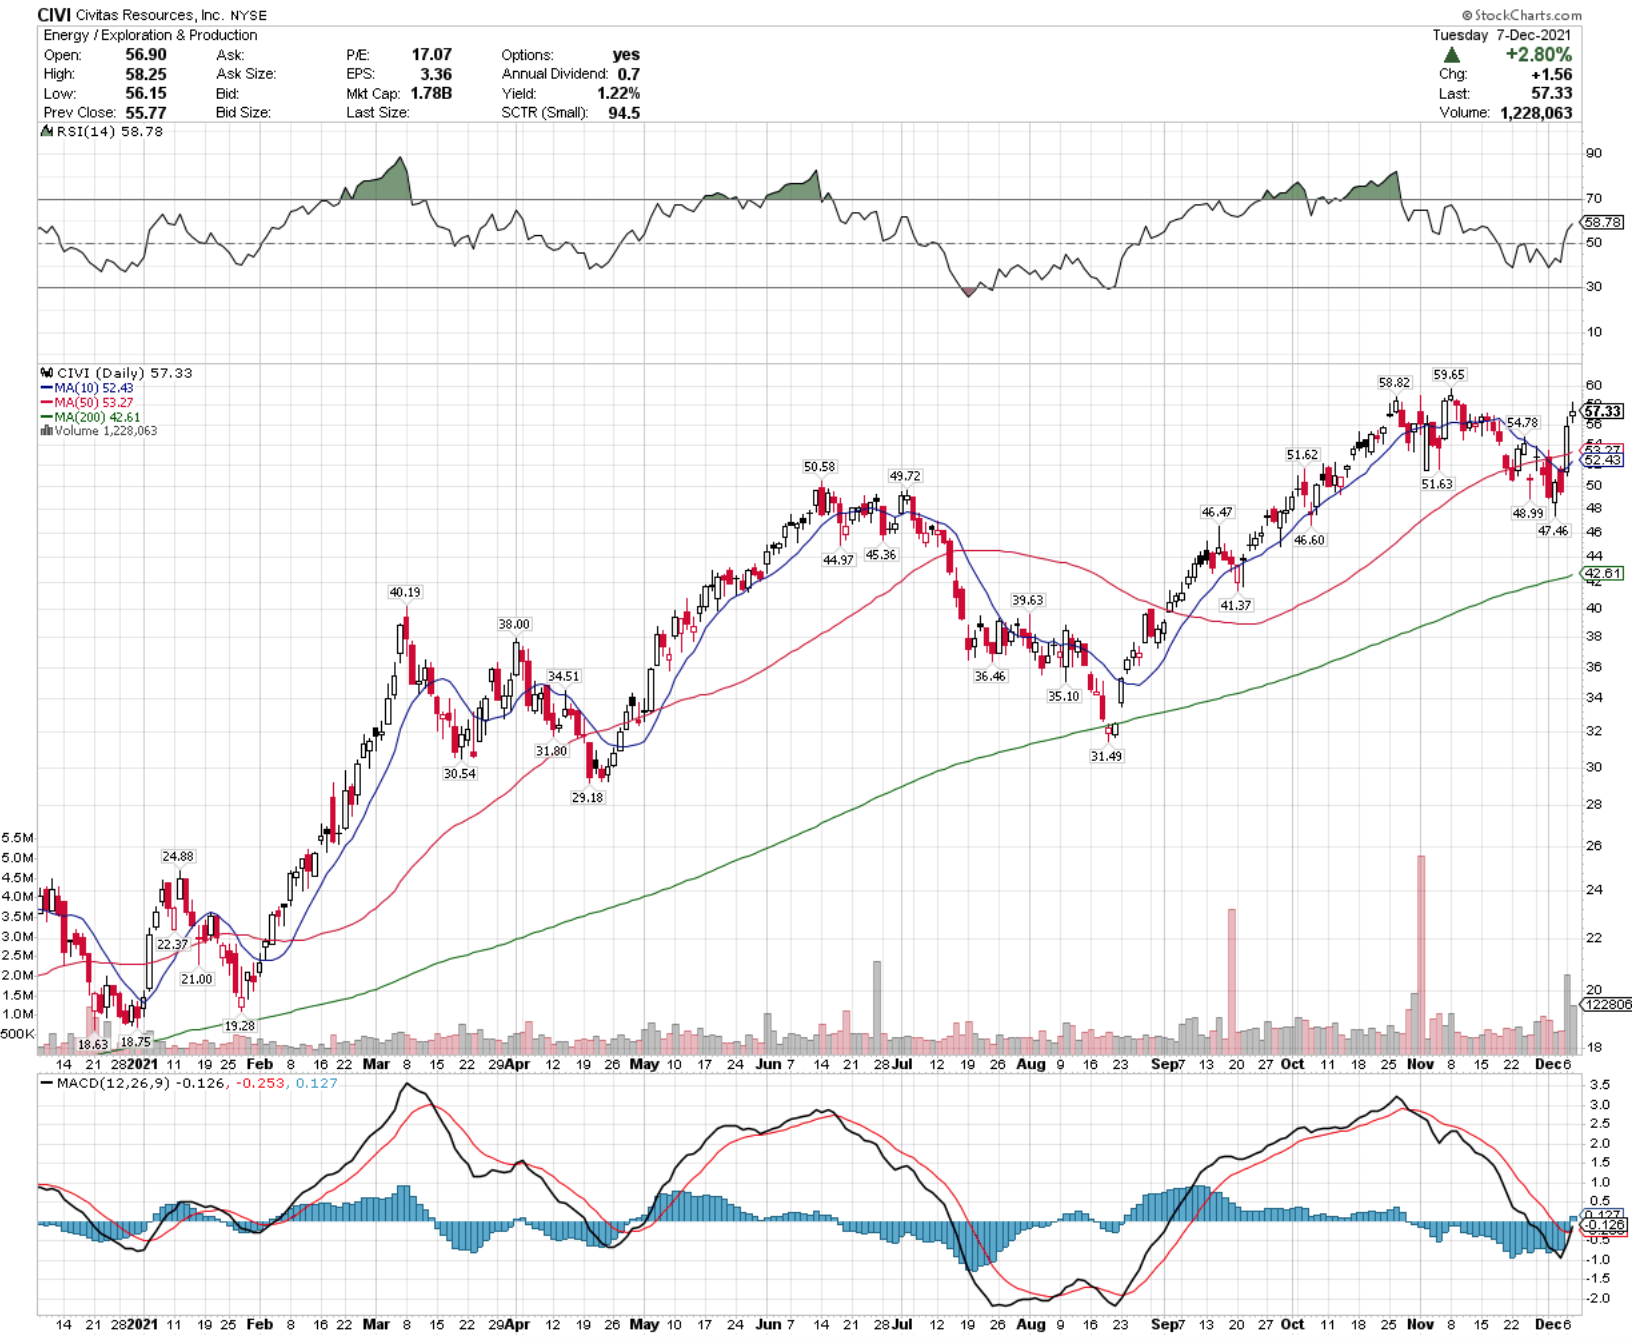Click the Chg value +1.56

pyautogui.click(x=1551, y=74)
